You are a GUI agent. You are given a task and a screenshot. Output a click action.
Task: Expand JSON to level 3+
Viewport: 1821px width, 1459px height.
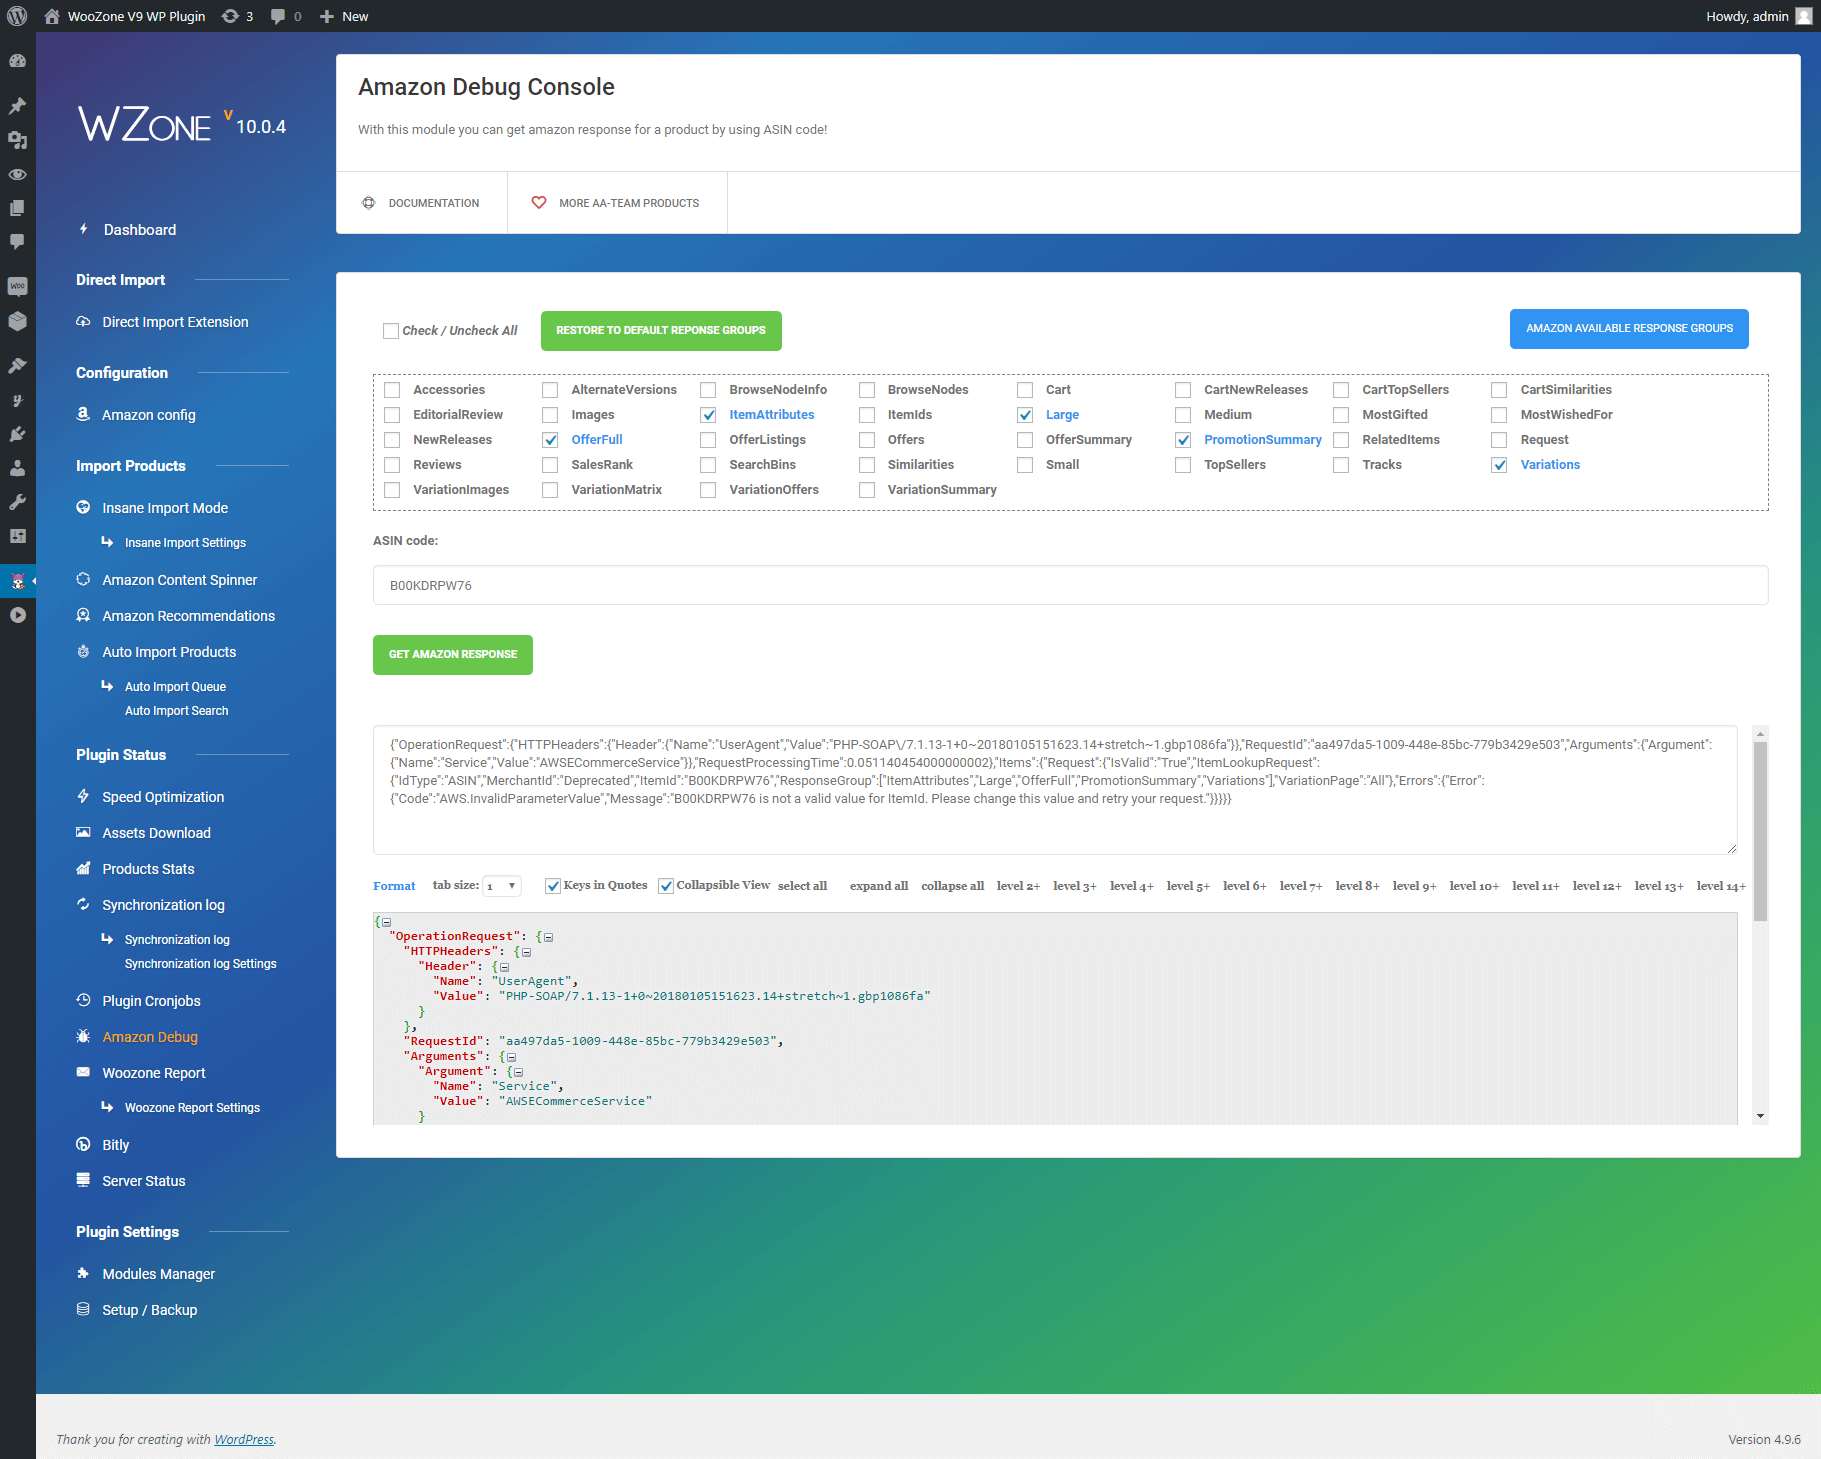click(1075, 886)
